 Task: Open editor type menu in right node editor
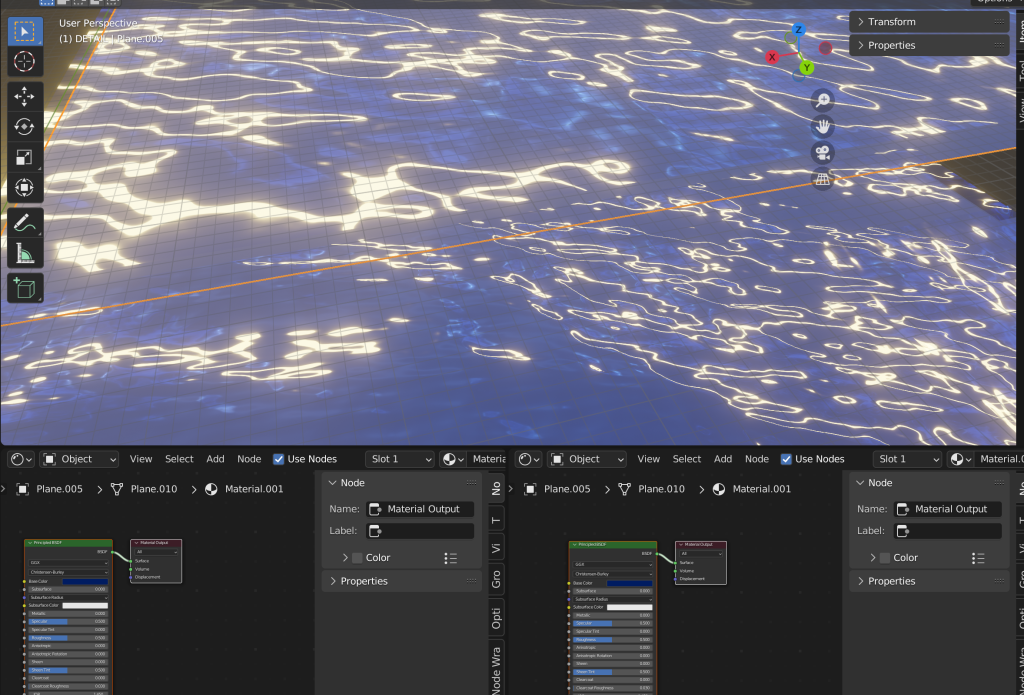coord(528,459)
